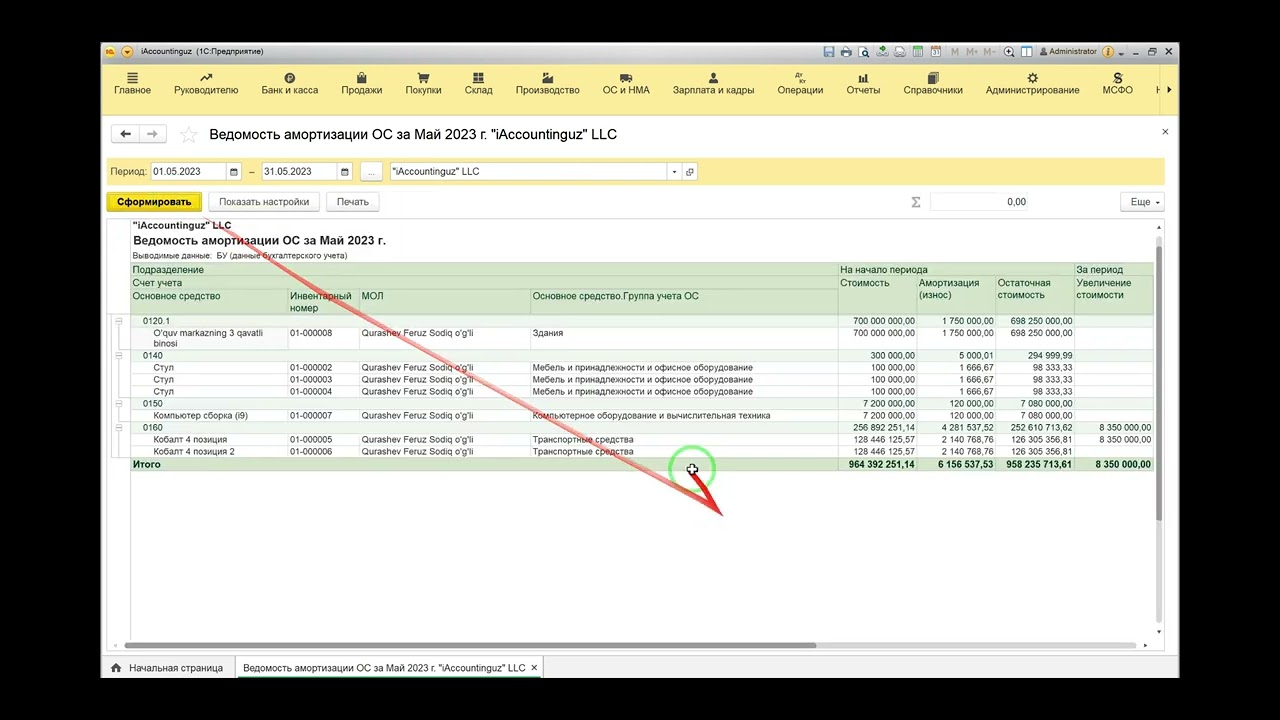Click the save document icon in title bar
Image resolution: width=1280 pixels, height=720 pixels.
pos(829,52)
